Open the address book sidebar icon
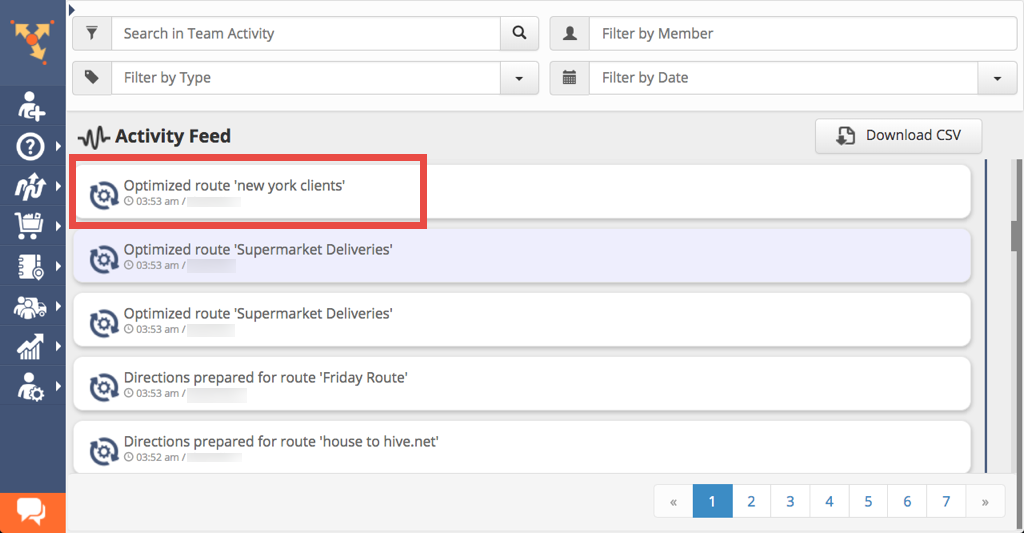 pyautogui.click(x=30, y=266)
